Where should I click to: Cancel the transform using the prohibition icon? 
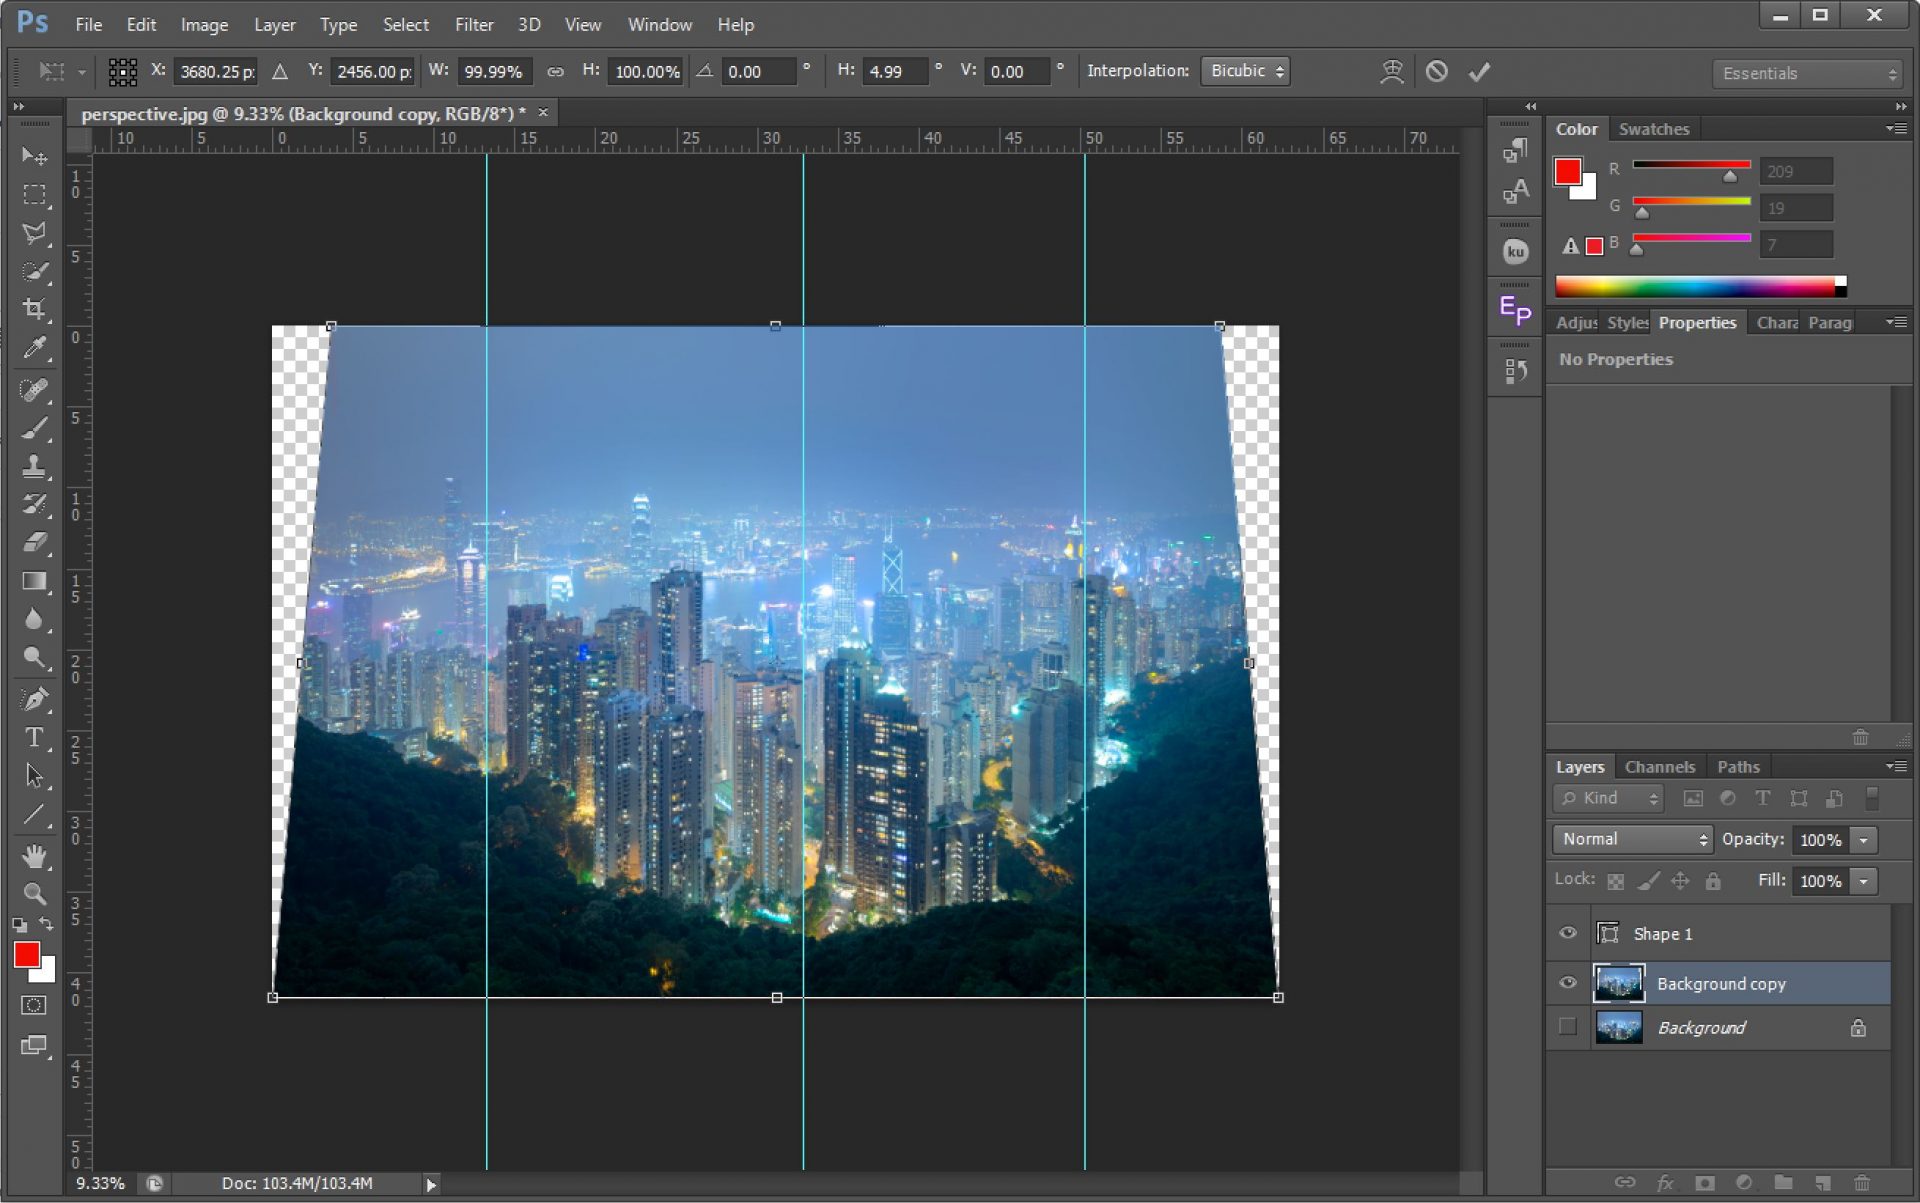click(x=1437, y=71)
